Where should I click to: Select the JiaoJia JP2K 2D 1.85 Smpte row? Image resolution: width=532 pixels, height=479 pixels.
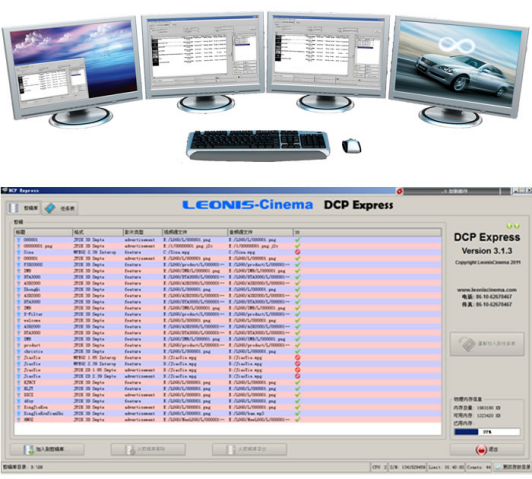coord(228,370)
